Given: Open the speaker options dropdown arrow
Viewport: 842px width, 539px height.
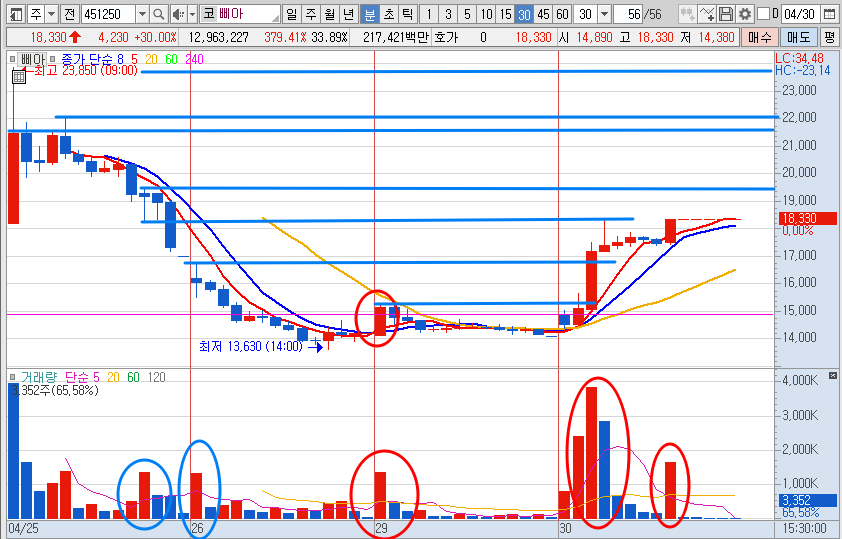Looking at the screenshot, I should click(192, 14).
